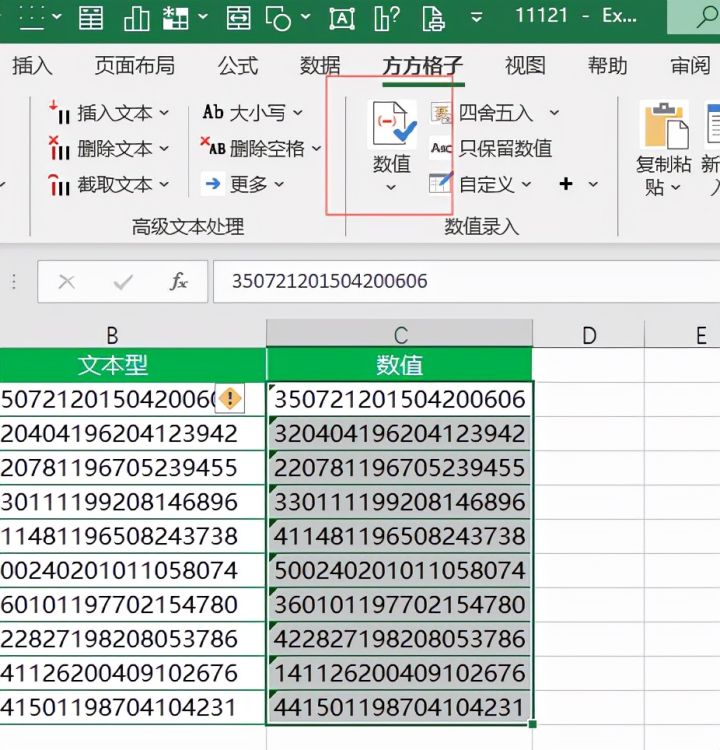This screenshot has height=750, width=720.
Task: Expand the 自定义 dropdown arrow
Action: point(526,184)
